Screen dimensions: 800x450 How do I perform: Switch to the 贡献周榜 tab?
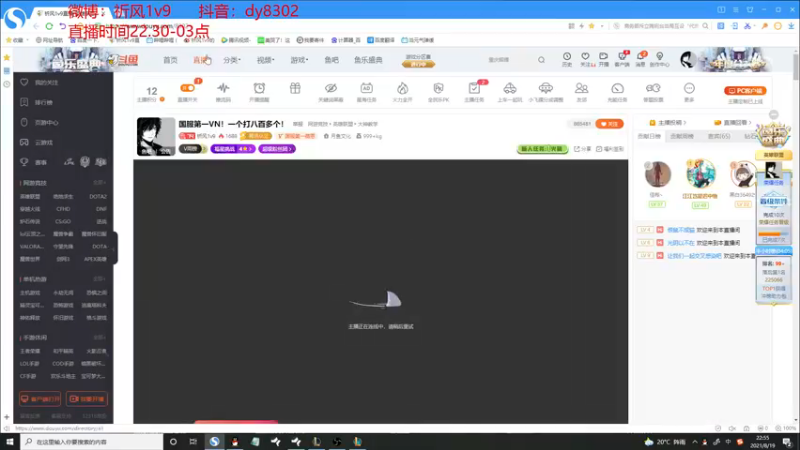click(682, 136)
